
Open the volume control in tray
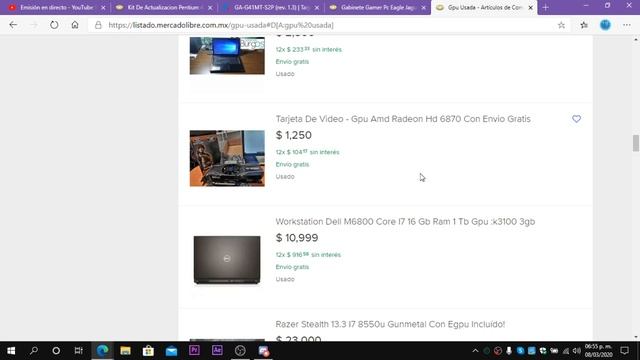[577, 351]
